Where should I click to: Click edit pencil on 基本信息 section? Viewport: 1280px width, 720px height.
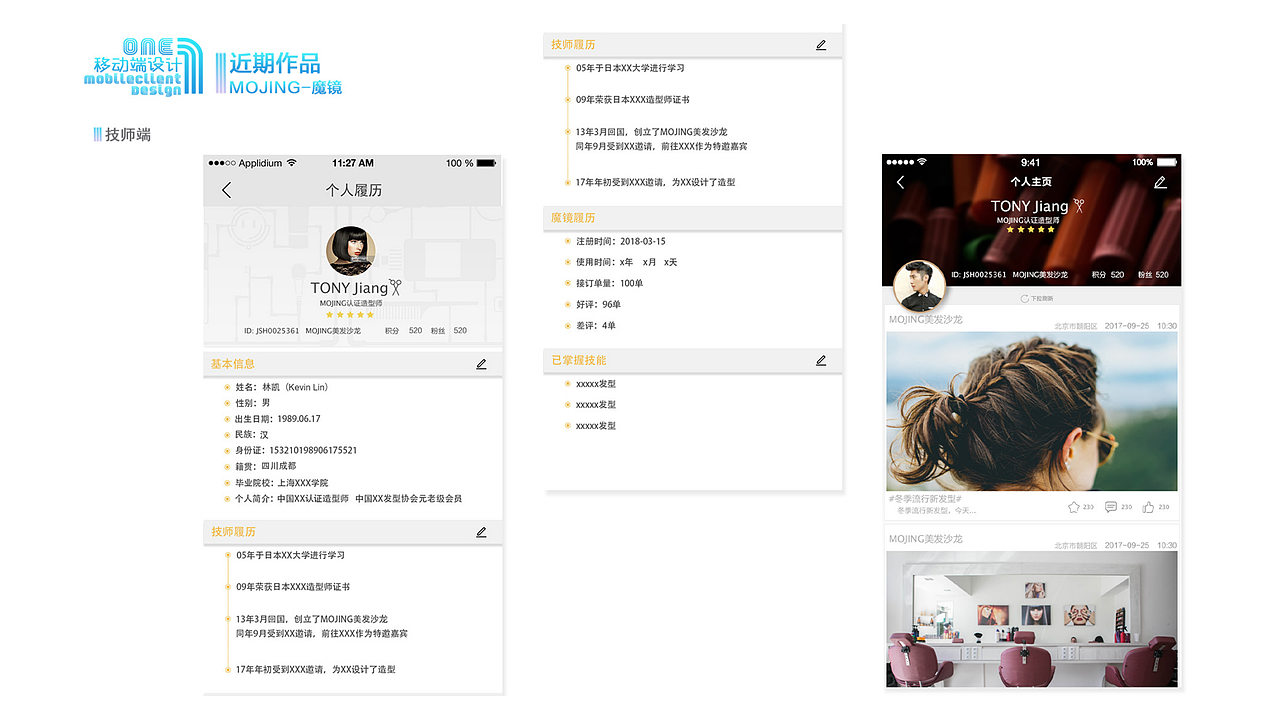click(x=481, y=364)
